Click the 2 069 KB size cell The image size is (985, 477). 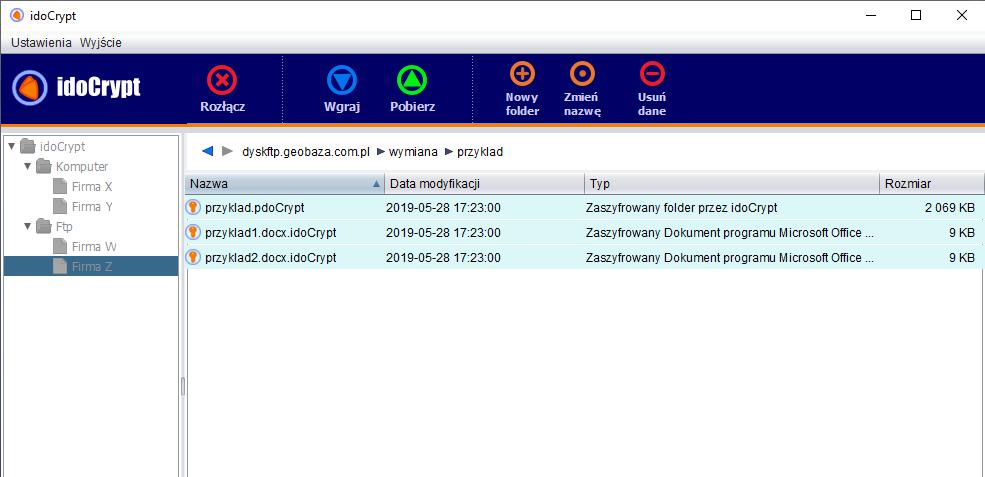[950, 208]
